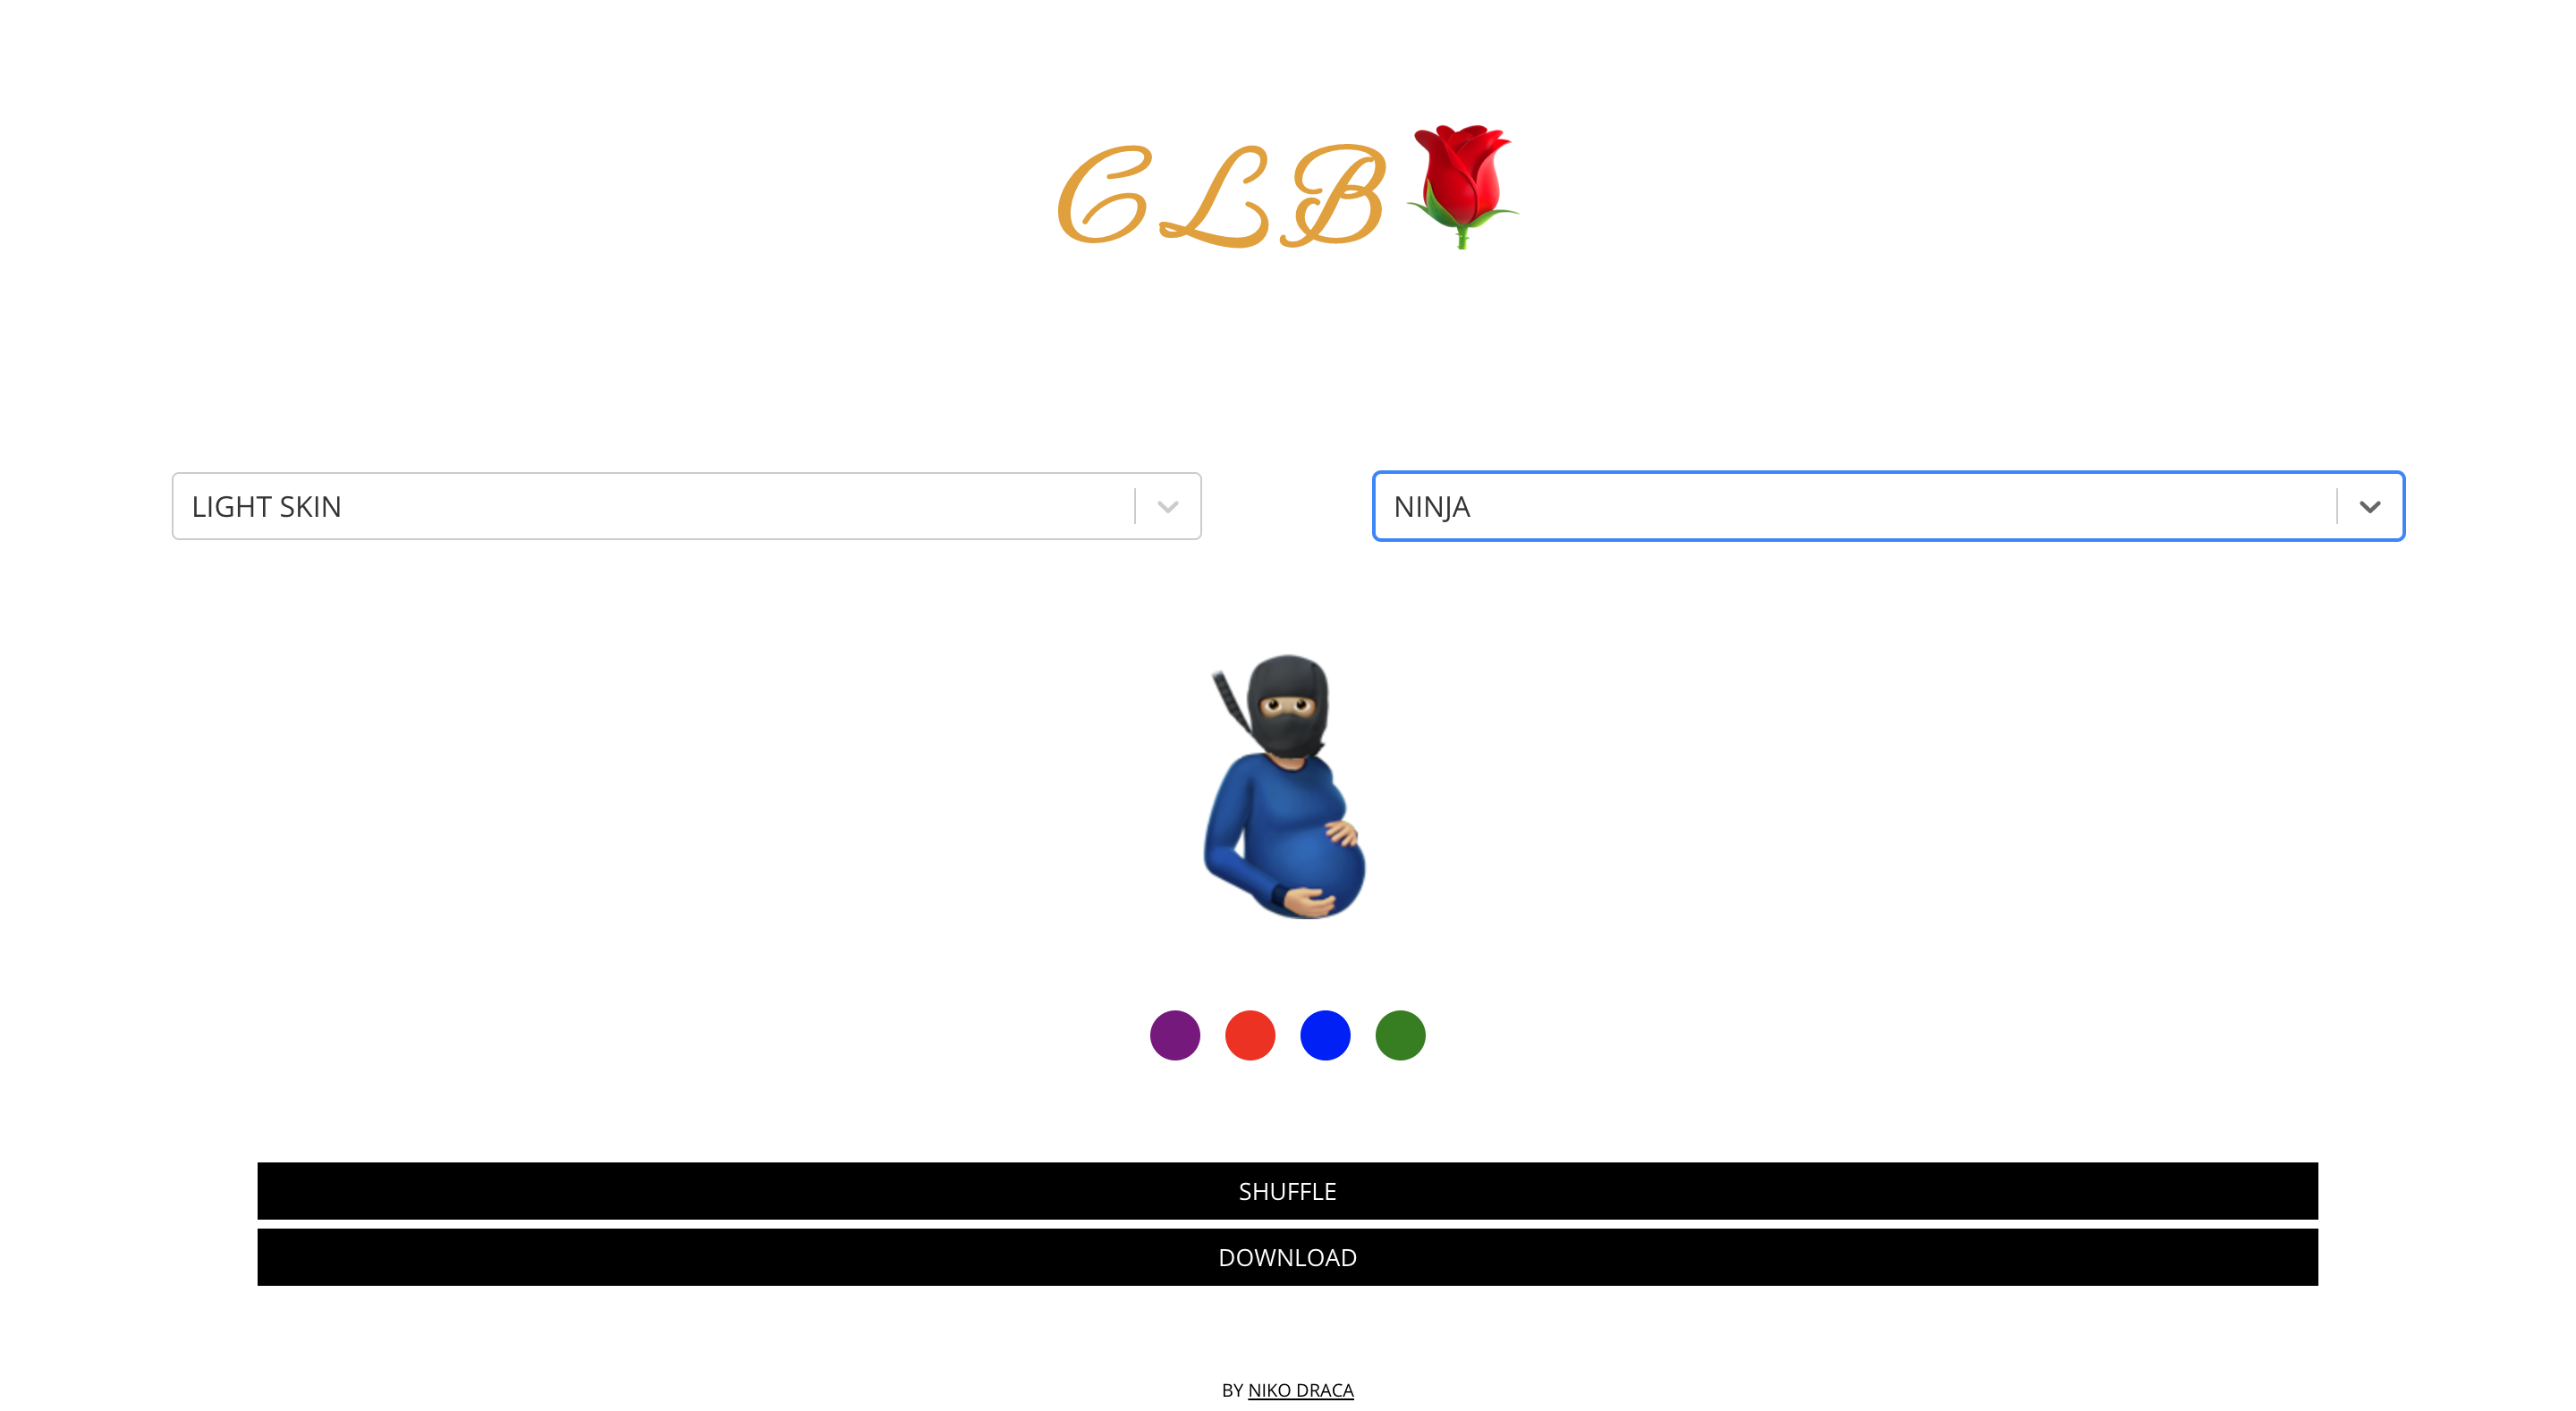2576x1411 pixels.
Task: Click the BY text in footer
Action: tap(1232, 1390)
